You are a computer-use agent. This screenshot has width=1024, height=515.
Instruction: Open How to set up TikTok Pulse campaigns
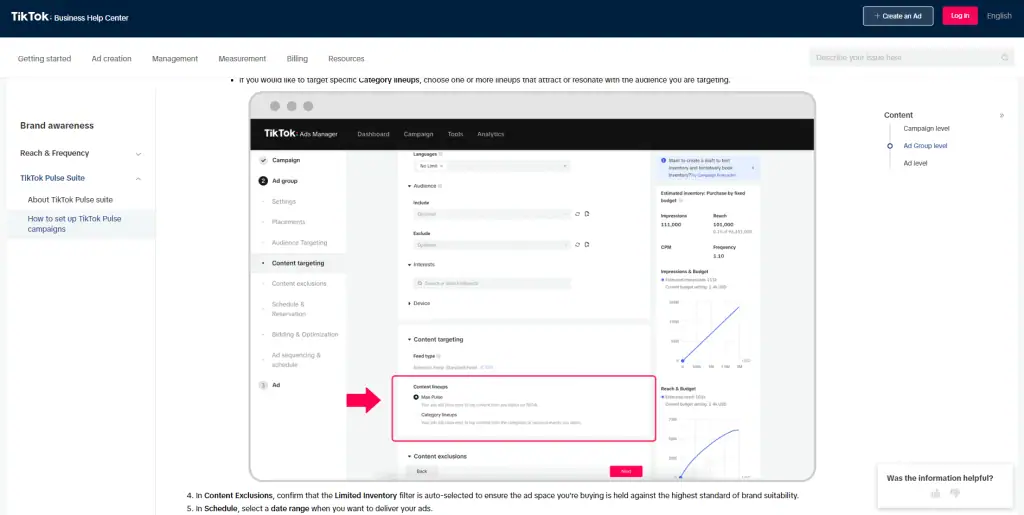[x=74, y=224]
